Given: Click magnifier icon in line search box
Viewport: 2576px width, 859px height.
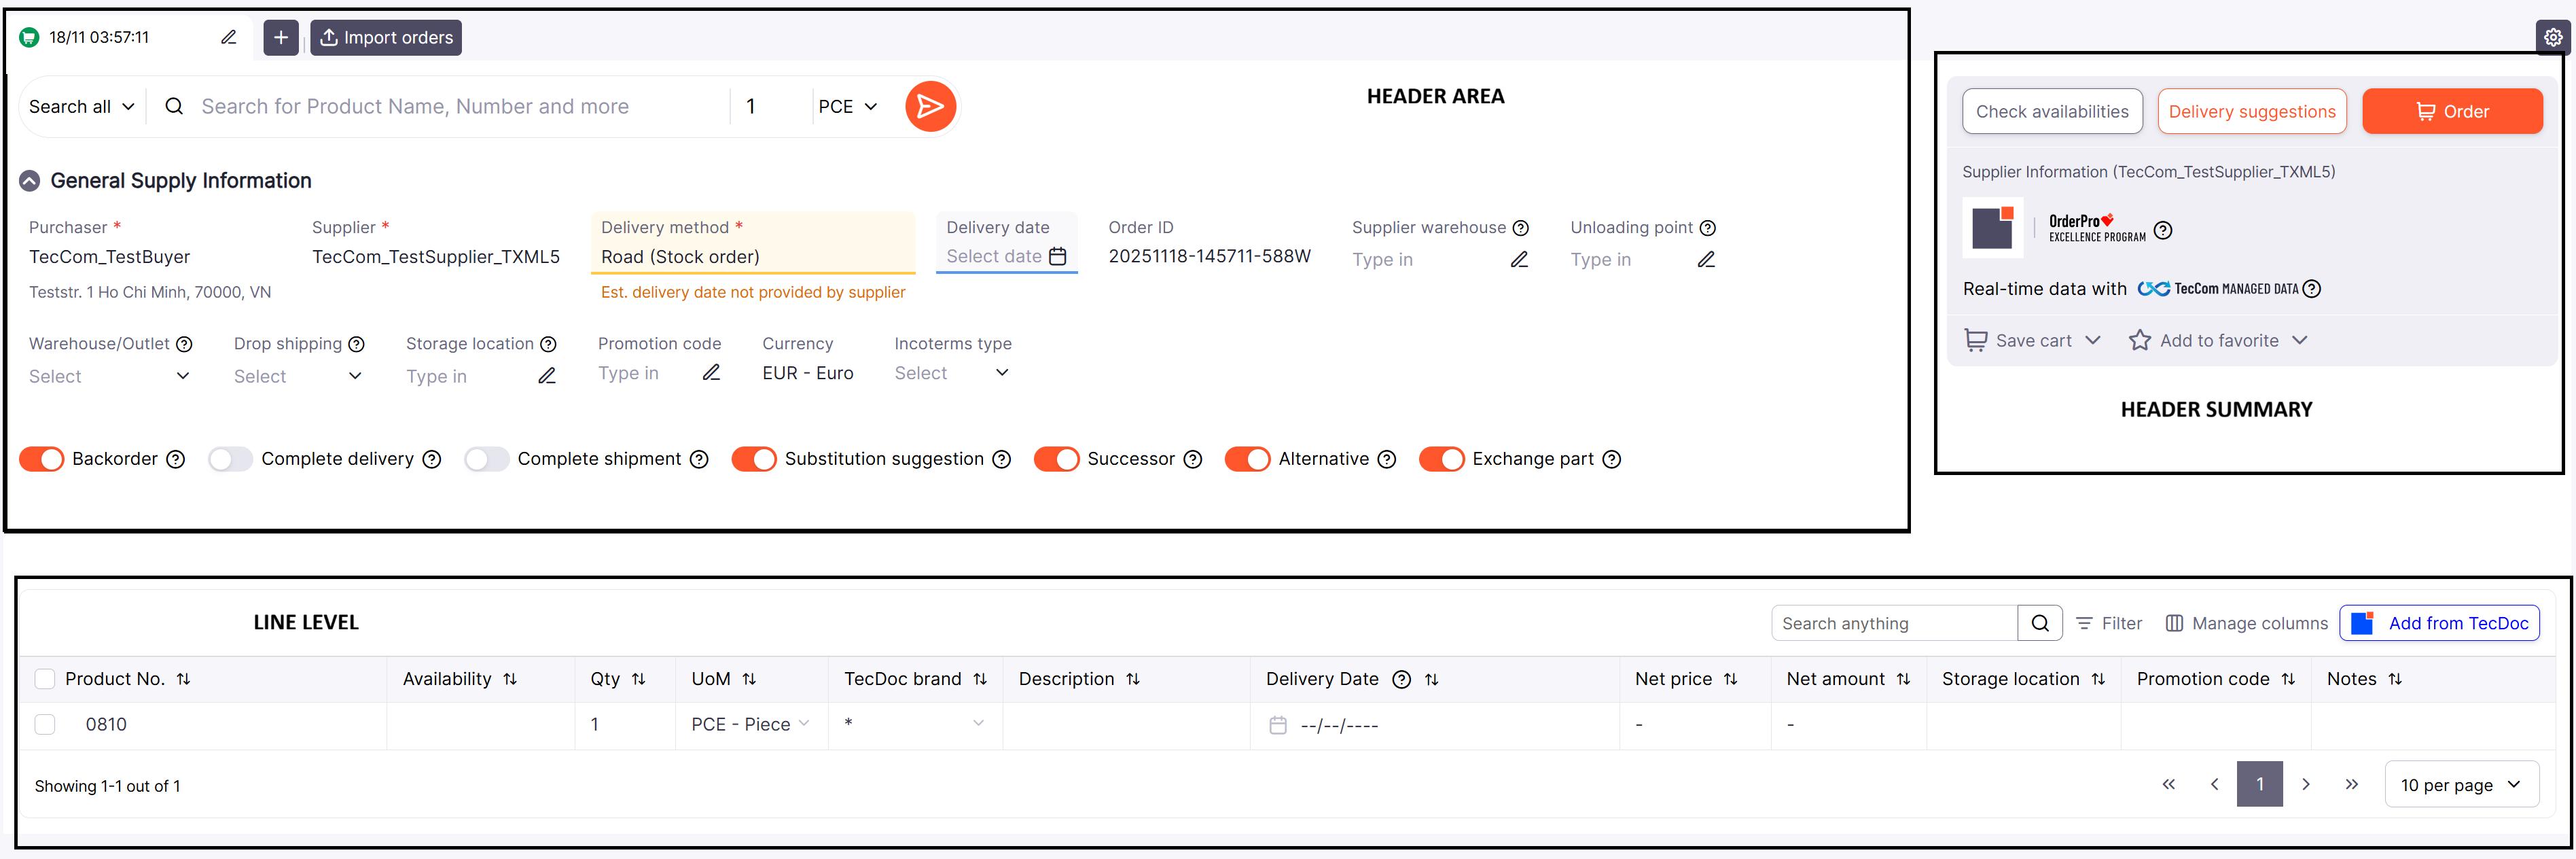Looking at the screenshot, I should tap(2040, 623).
